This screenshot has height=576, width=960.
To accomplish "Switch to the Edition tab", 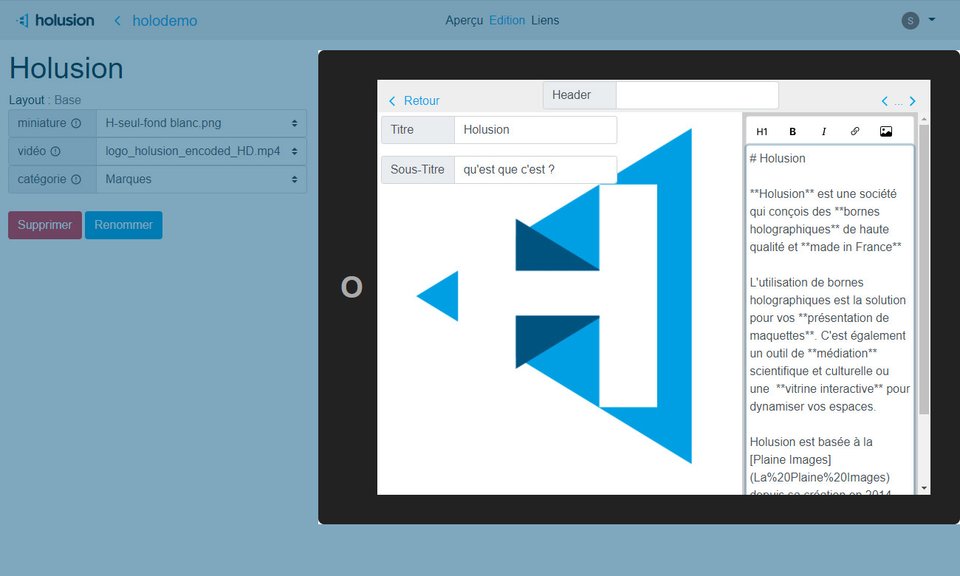I will point(507,19).
